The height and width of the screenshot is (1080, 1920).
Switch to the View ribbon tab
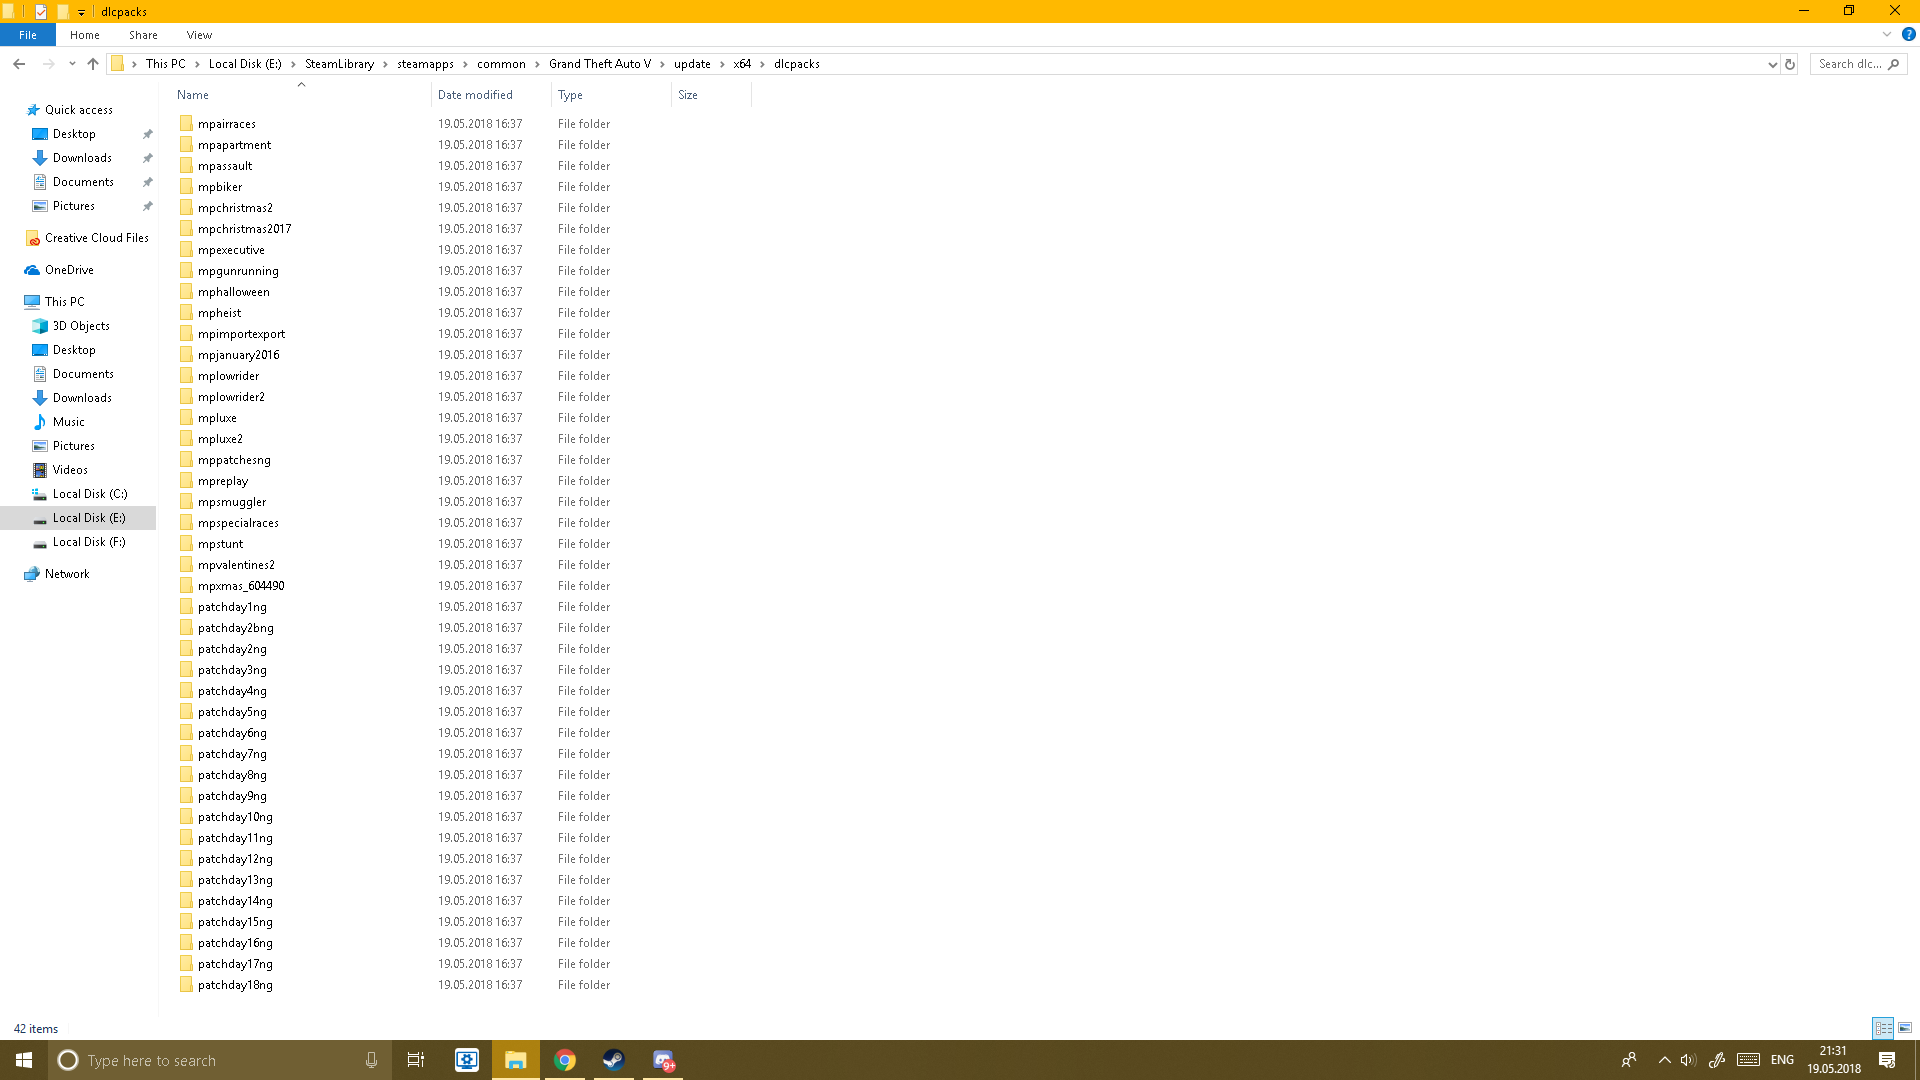coord(199,35)
